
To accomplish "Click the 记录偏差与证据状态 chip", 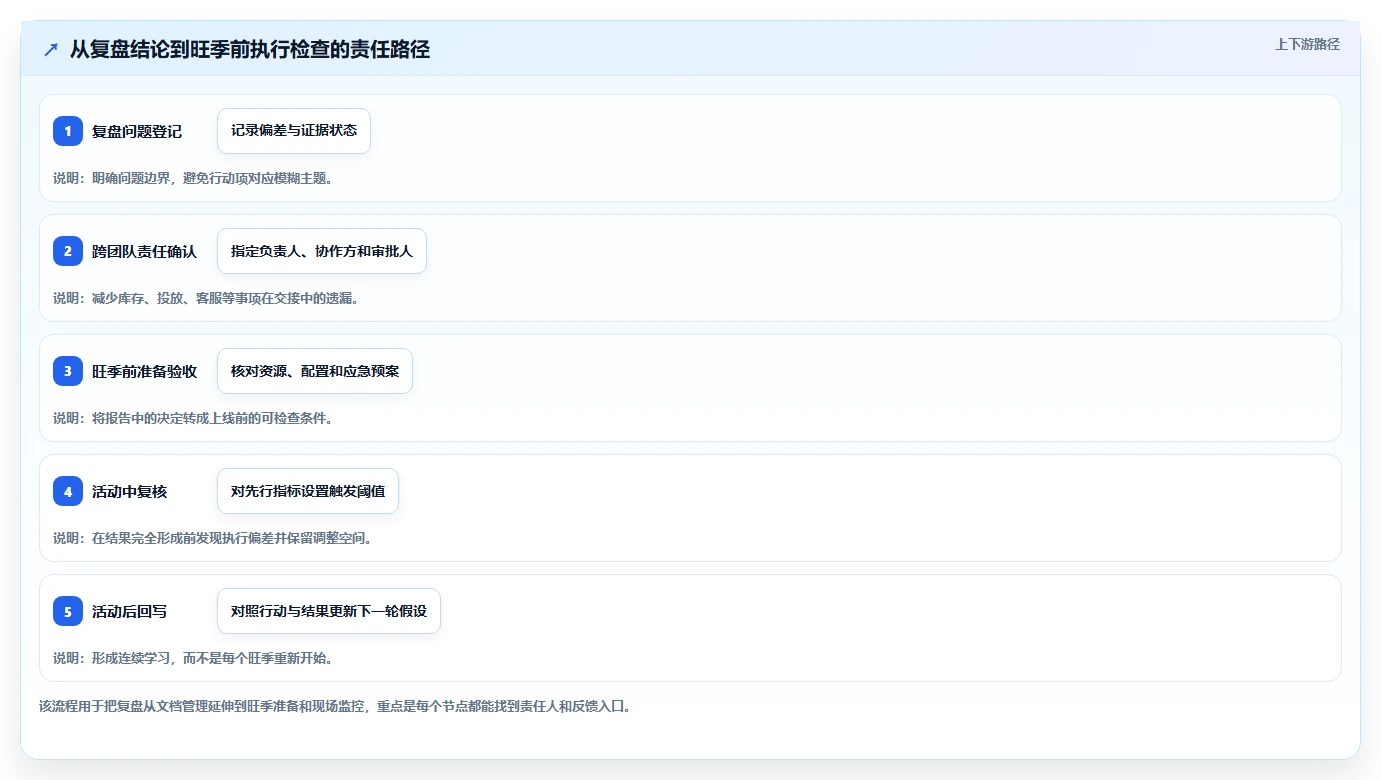I will click(x=294, y=131).
